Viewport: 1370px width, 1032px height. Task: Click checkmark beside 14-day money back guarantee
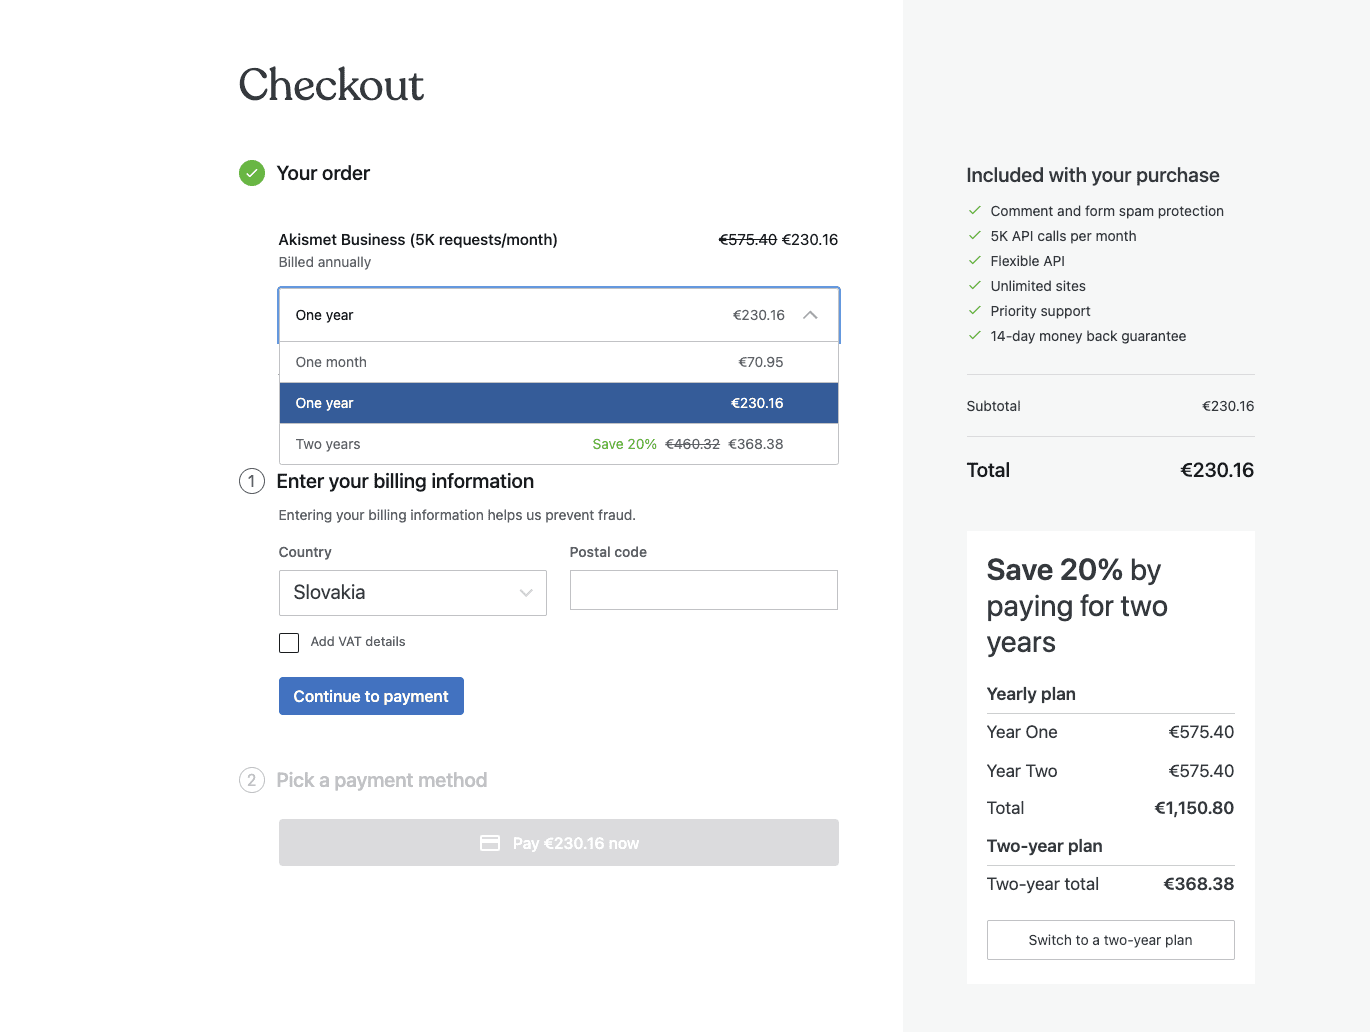(x=975, y=335)
